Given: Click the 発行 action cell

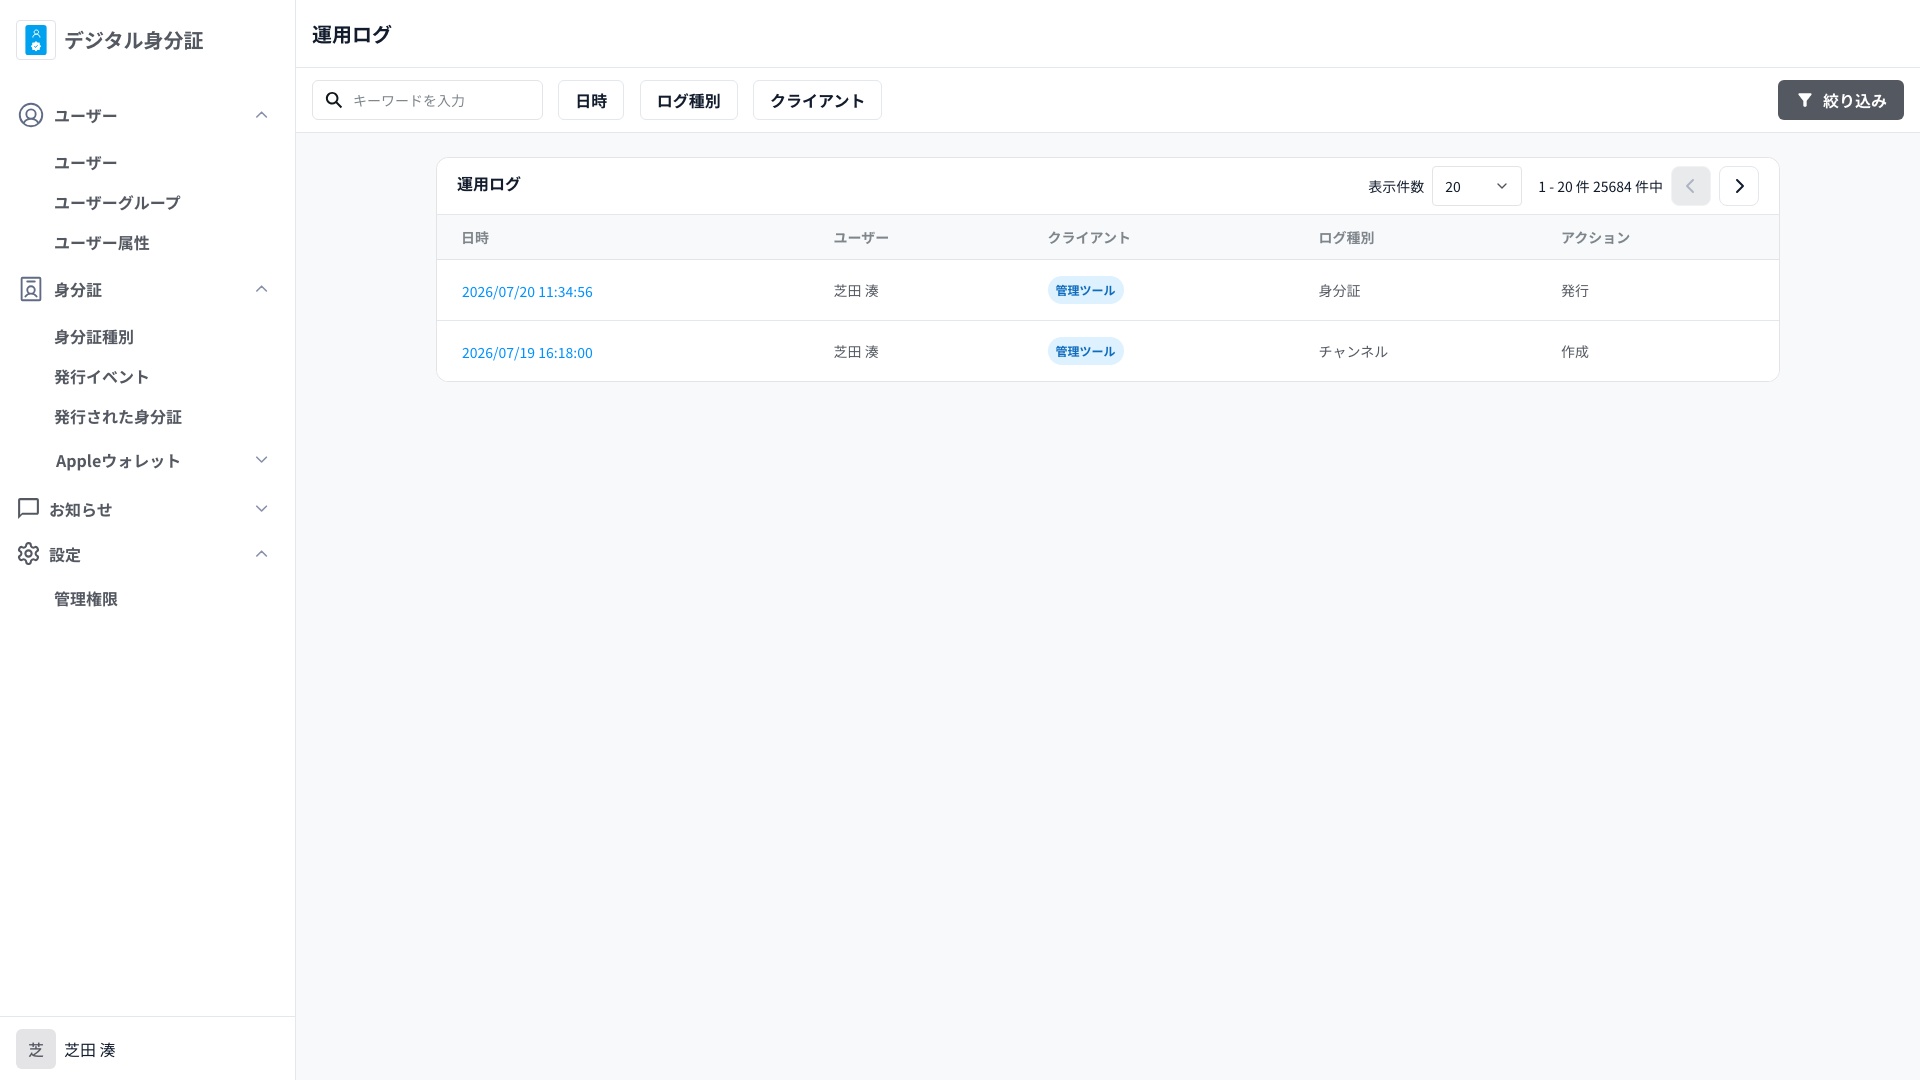Looking at the screenshot, I should coord(1575,291).
